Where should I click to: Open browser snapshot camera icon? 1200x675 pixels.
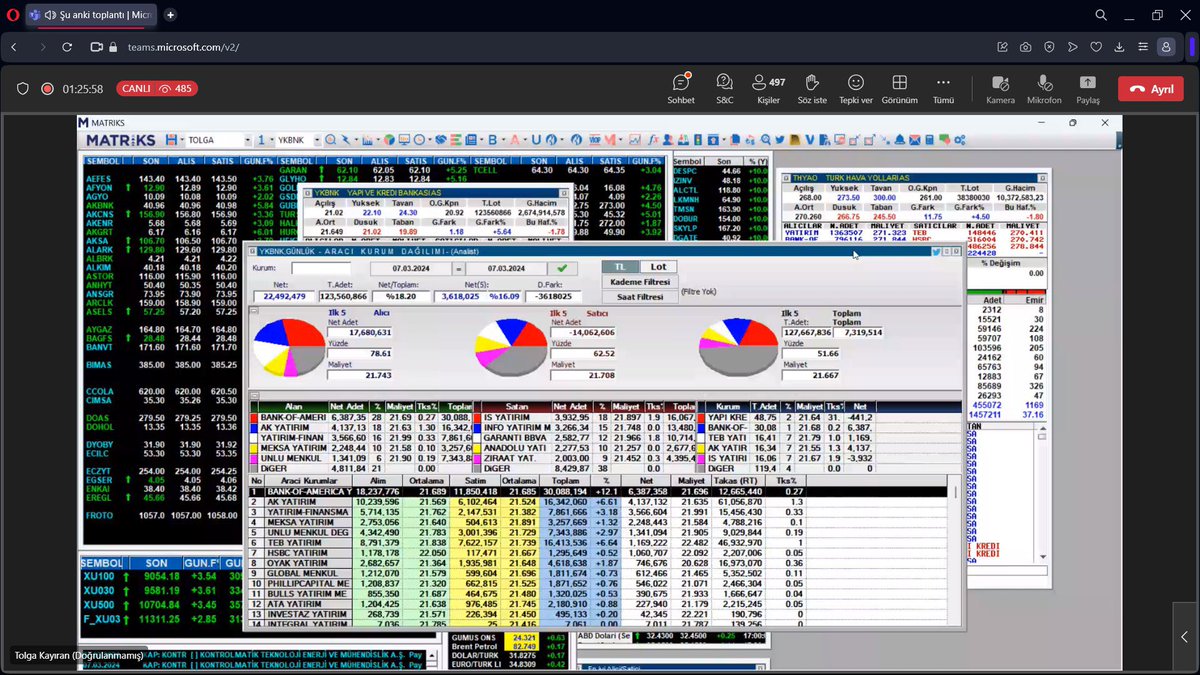[1025, 47]
